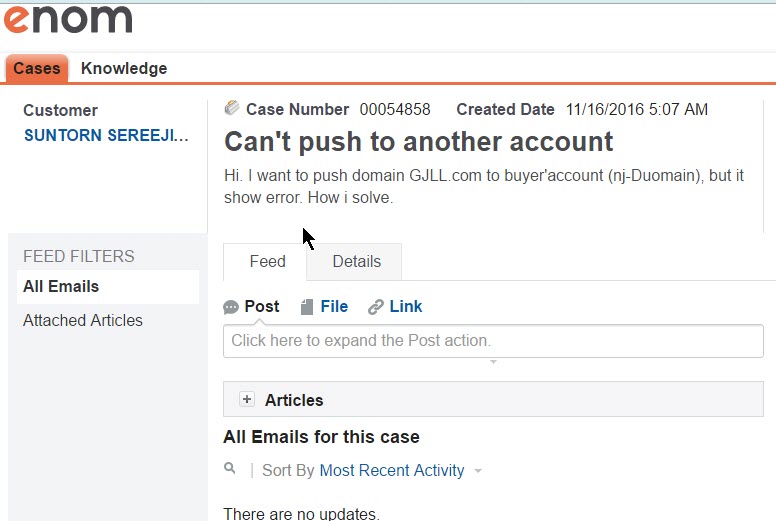Image resolution: width=776 pixels, height=521 pixels.
Task: Click the search magnifier icon
Action: coord(230,468)
